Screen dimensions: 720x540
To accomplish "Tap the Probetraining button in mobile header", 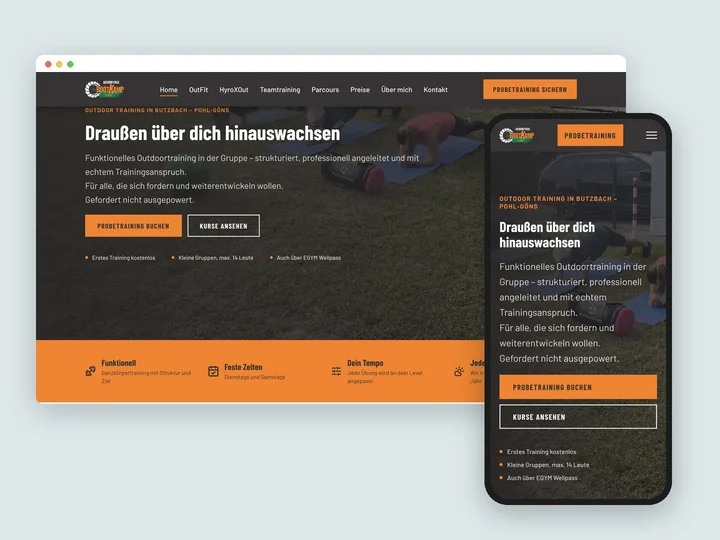I will (590, 135).
